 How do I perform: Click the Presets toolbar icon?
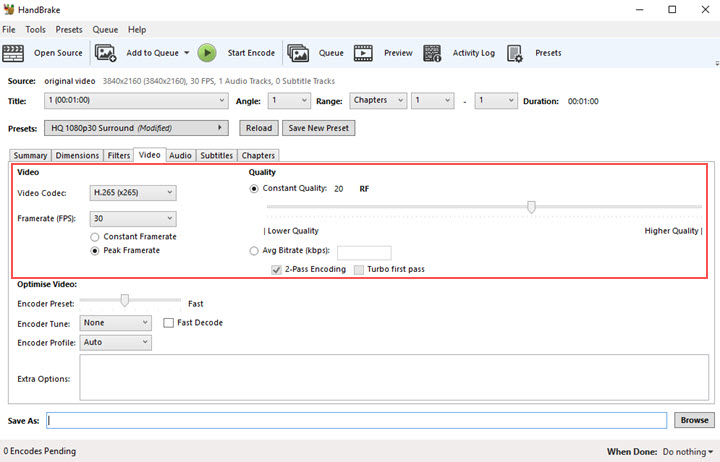click(516, 53)
